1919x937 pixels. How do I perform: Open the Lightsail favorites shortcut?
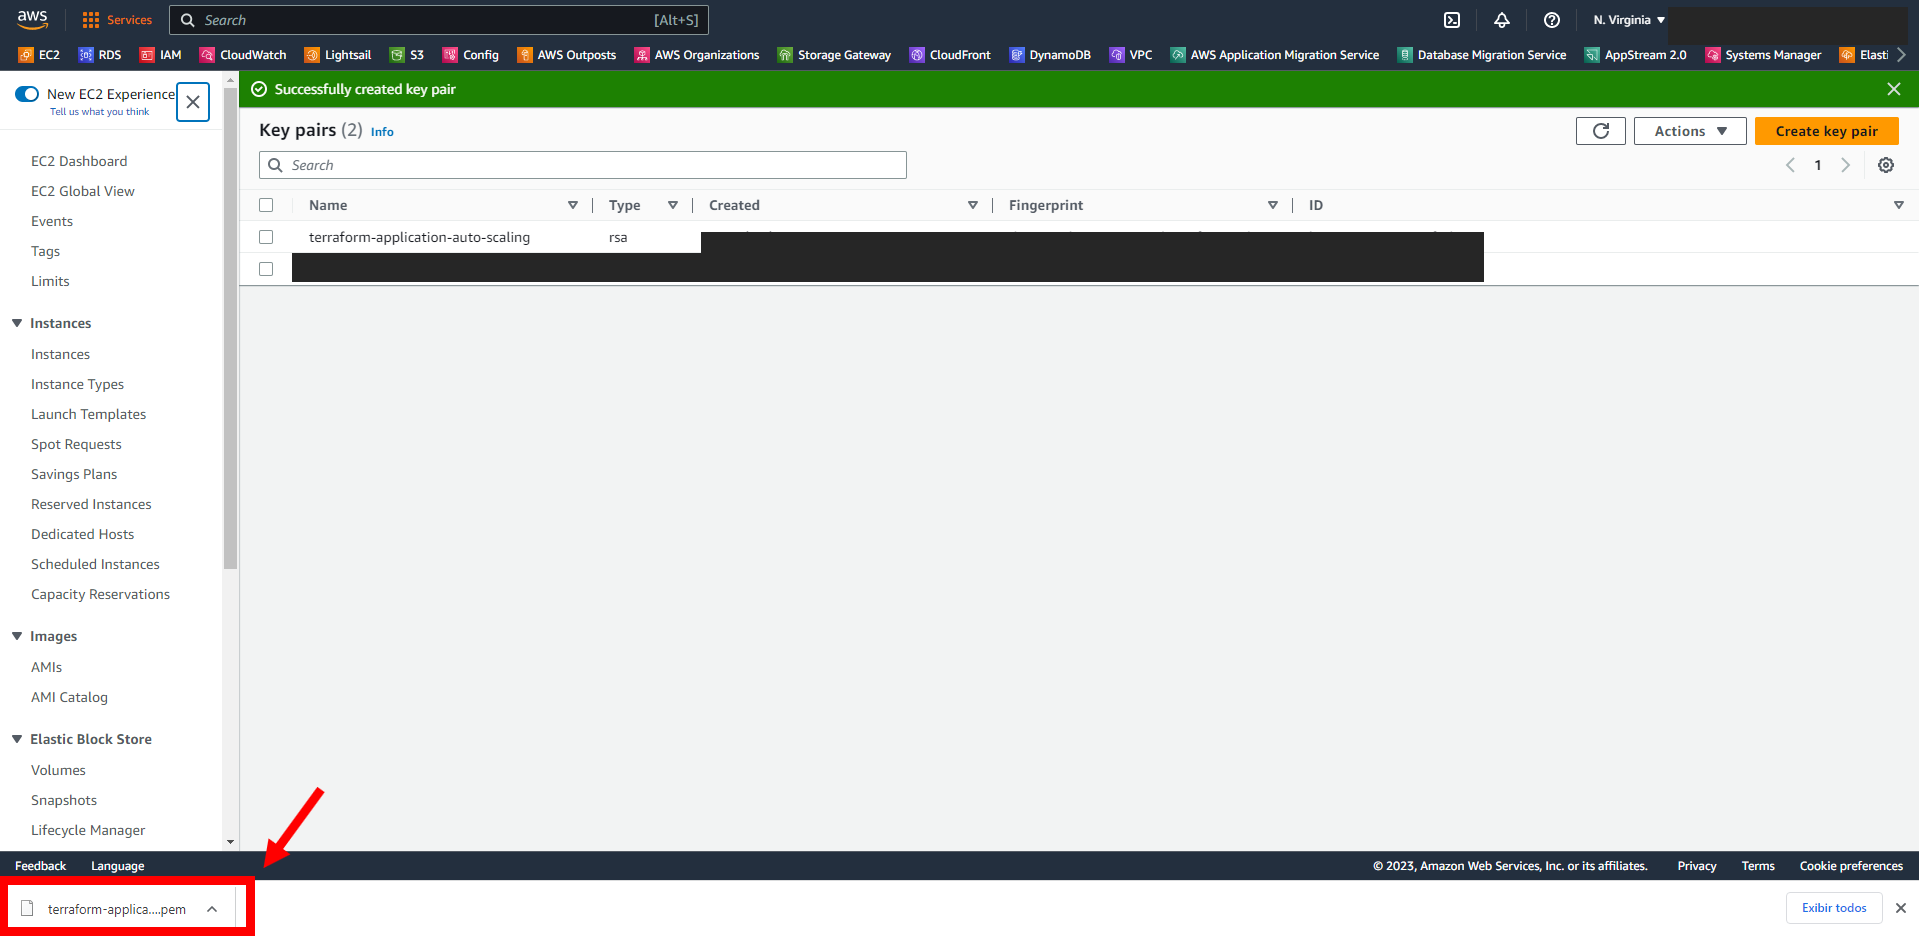click(338, 55)
